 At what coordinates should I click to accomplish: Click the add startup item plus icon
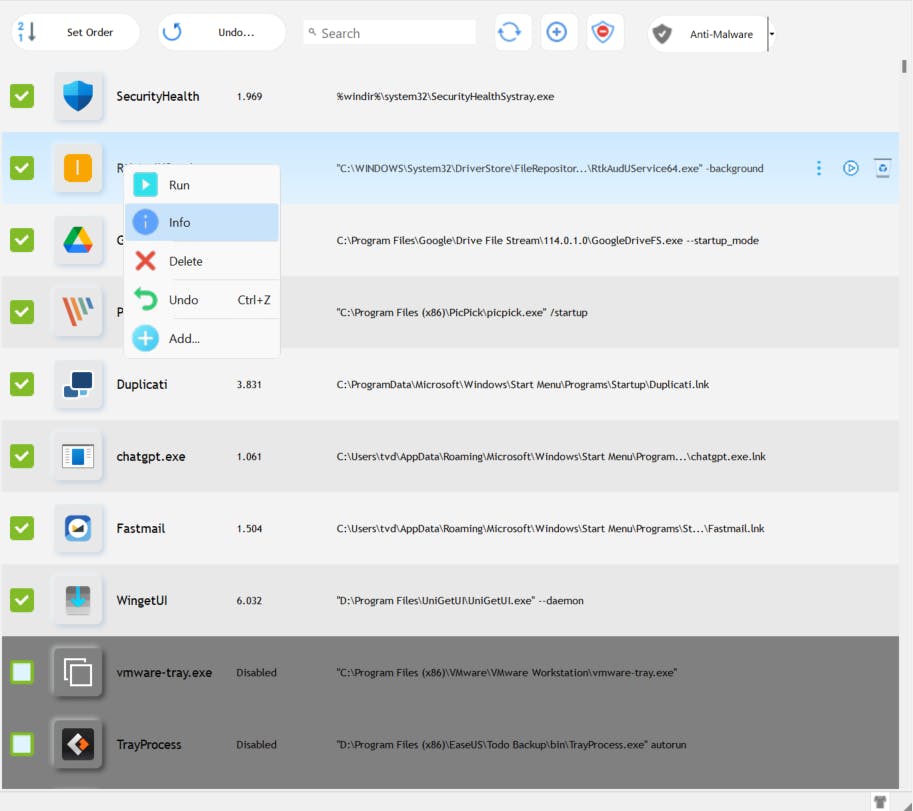557,32
